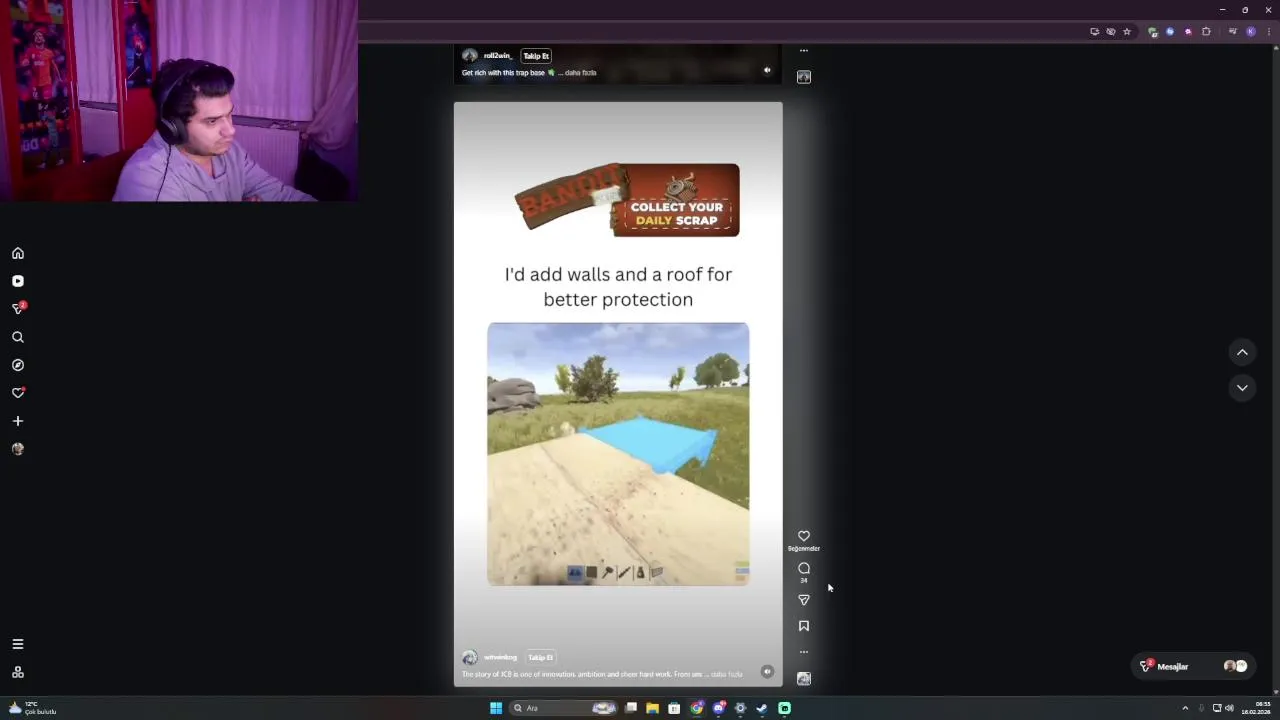Go to the previous reel with the up chevron
The height and width of the screenshot is (720, 1280).
[x=1242, y=352]
